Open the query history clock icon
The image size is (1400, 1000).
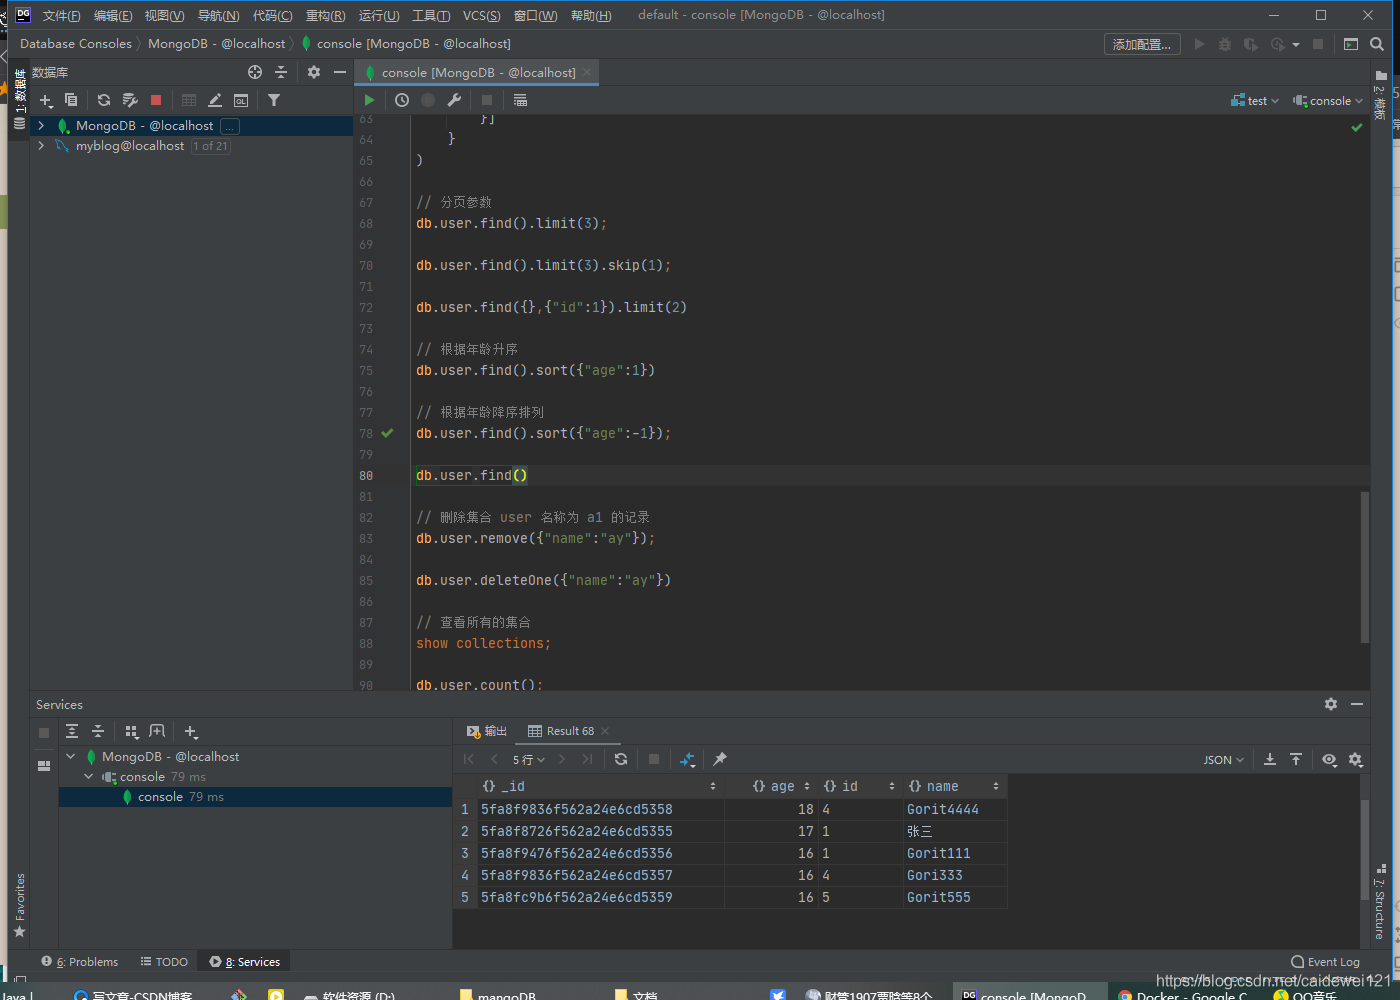point(402,100)
